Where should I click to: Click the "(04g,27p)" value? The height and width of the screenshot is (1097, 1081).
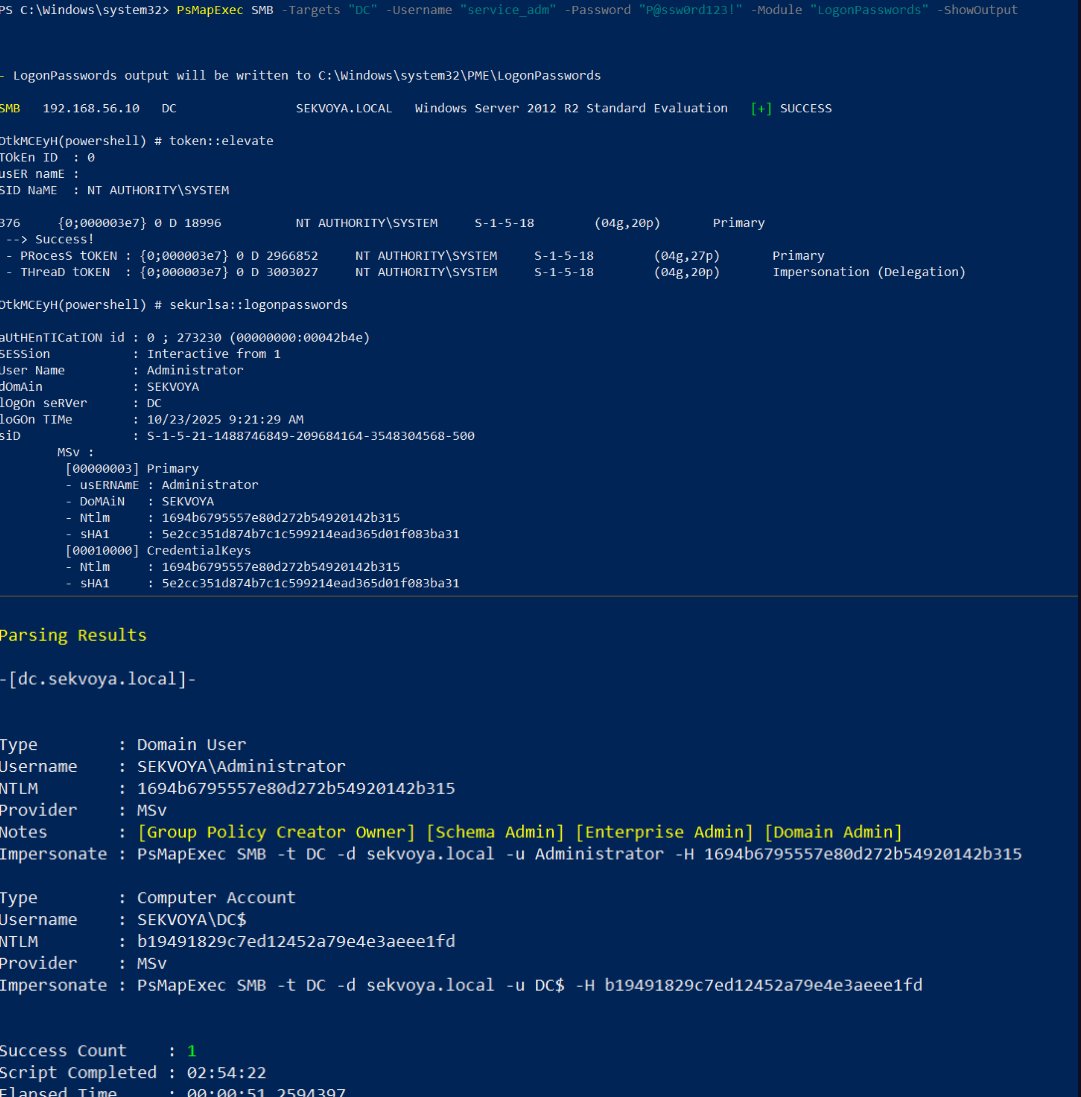point(686,256)
